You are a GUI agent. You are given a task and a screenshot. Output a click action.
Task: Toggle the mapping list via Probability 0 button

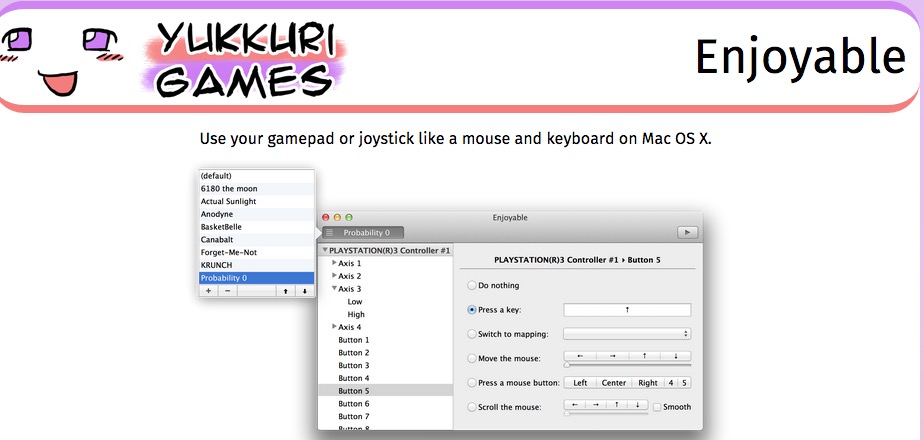363,233
